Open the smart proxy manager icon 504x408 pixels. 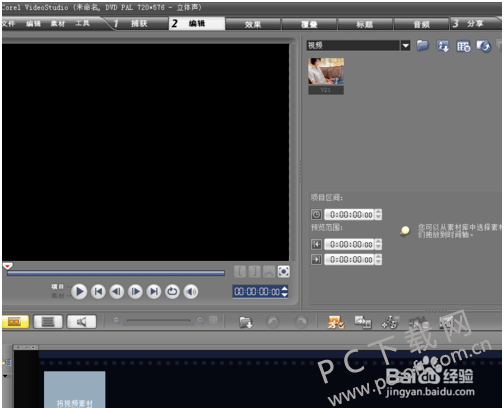point(336,322)
